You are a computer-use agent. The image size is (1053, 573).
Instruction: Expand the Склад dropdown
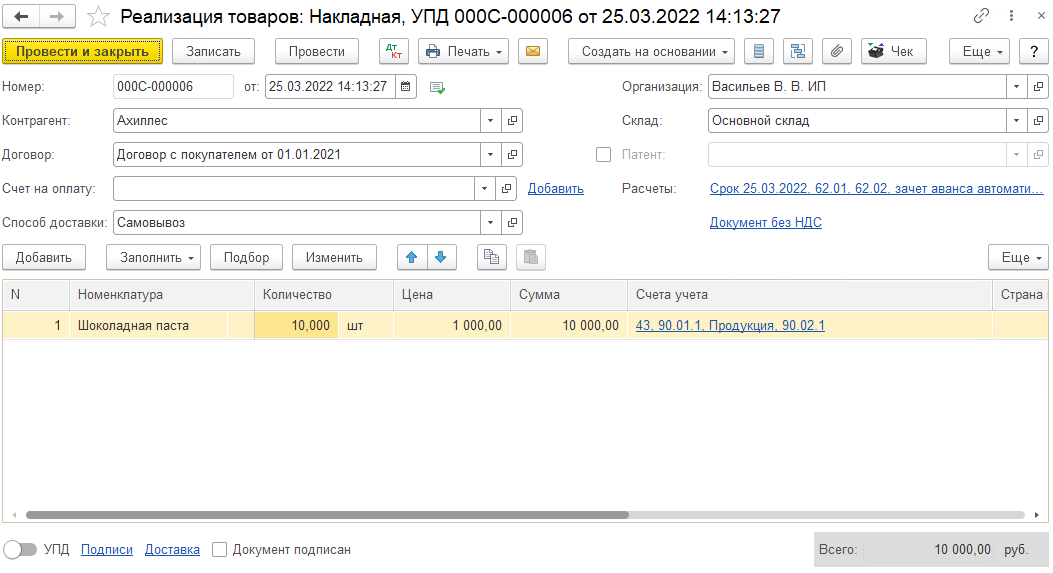coord(1017,120)
